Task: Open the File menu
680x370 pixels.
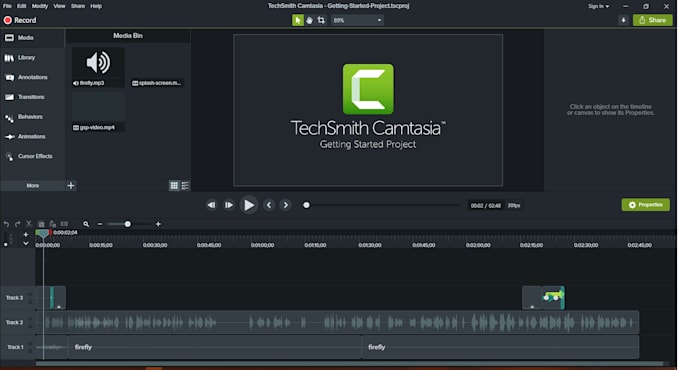Action: click(x=7, y=6)
